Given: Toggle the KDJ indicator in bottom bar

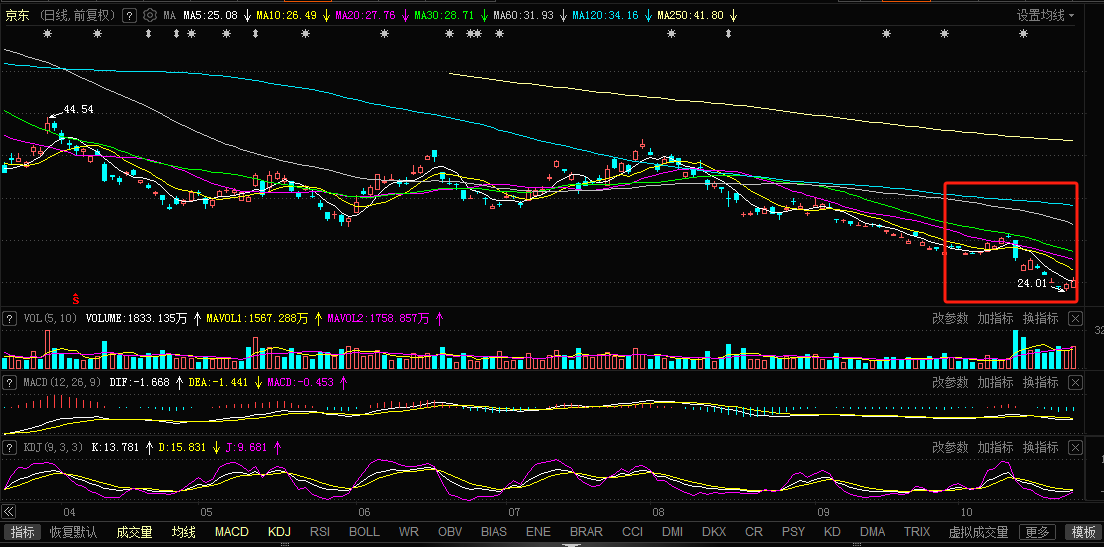Looking at the screenshot, I should [x=279, y=532].
